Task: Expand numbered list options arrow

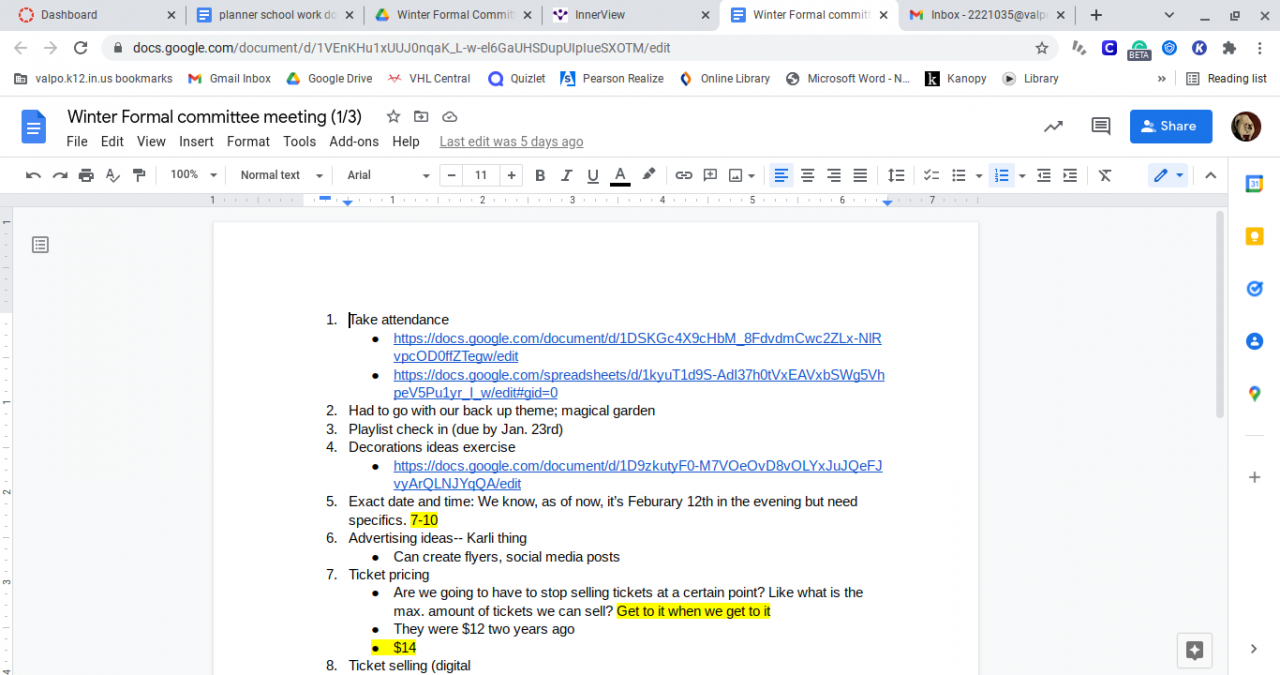Action: pos(1021,175)
